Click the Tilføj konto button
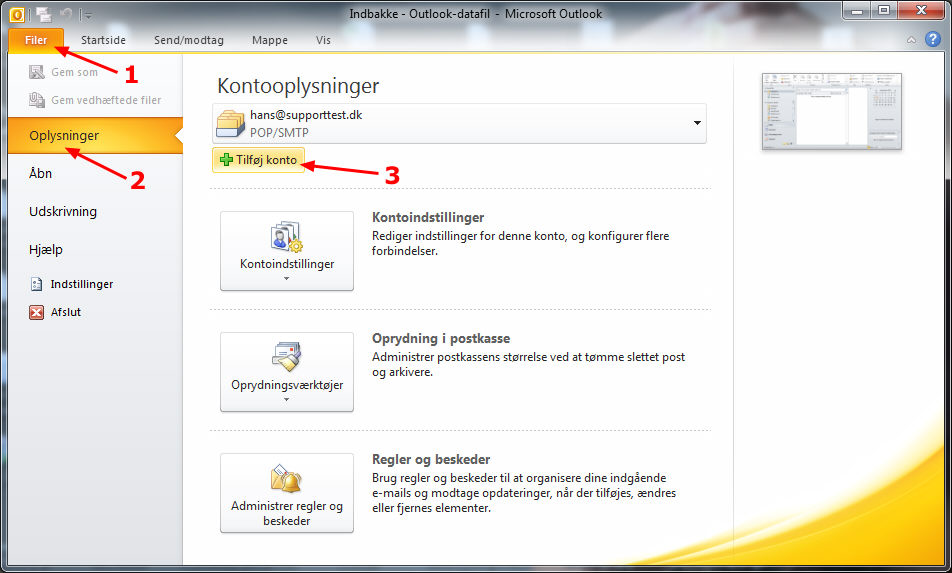The height and width of the screenshot is (573, 952). [258, 160]
